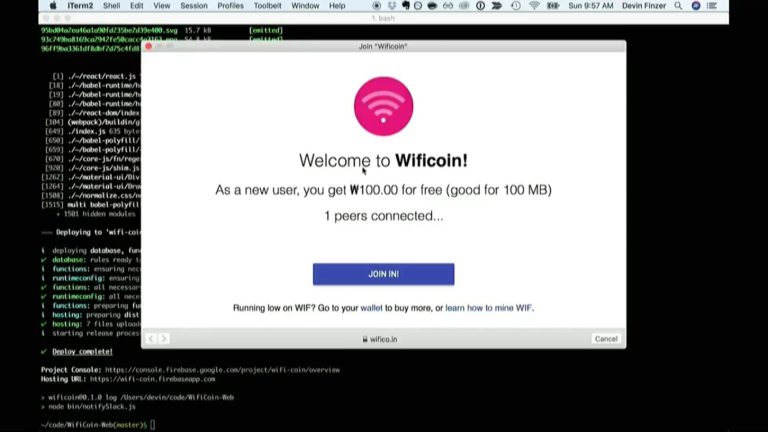Follow the learn how to mine WIF link
768x432 pixels.
(488, 308)
